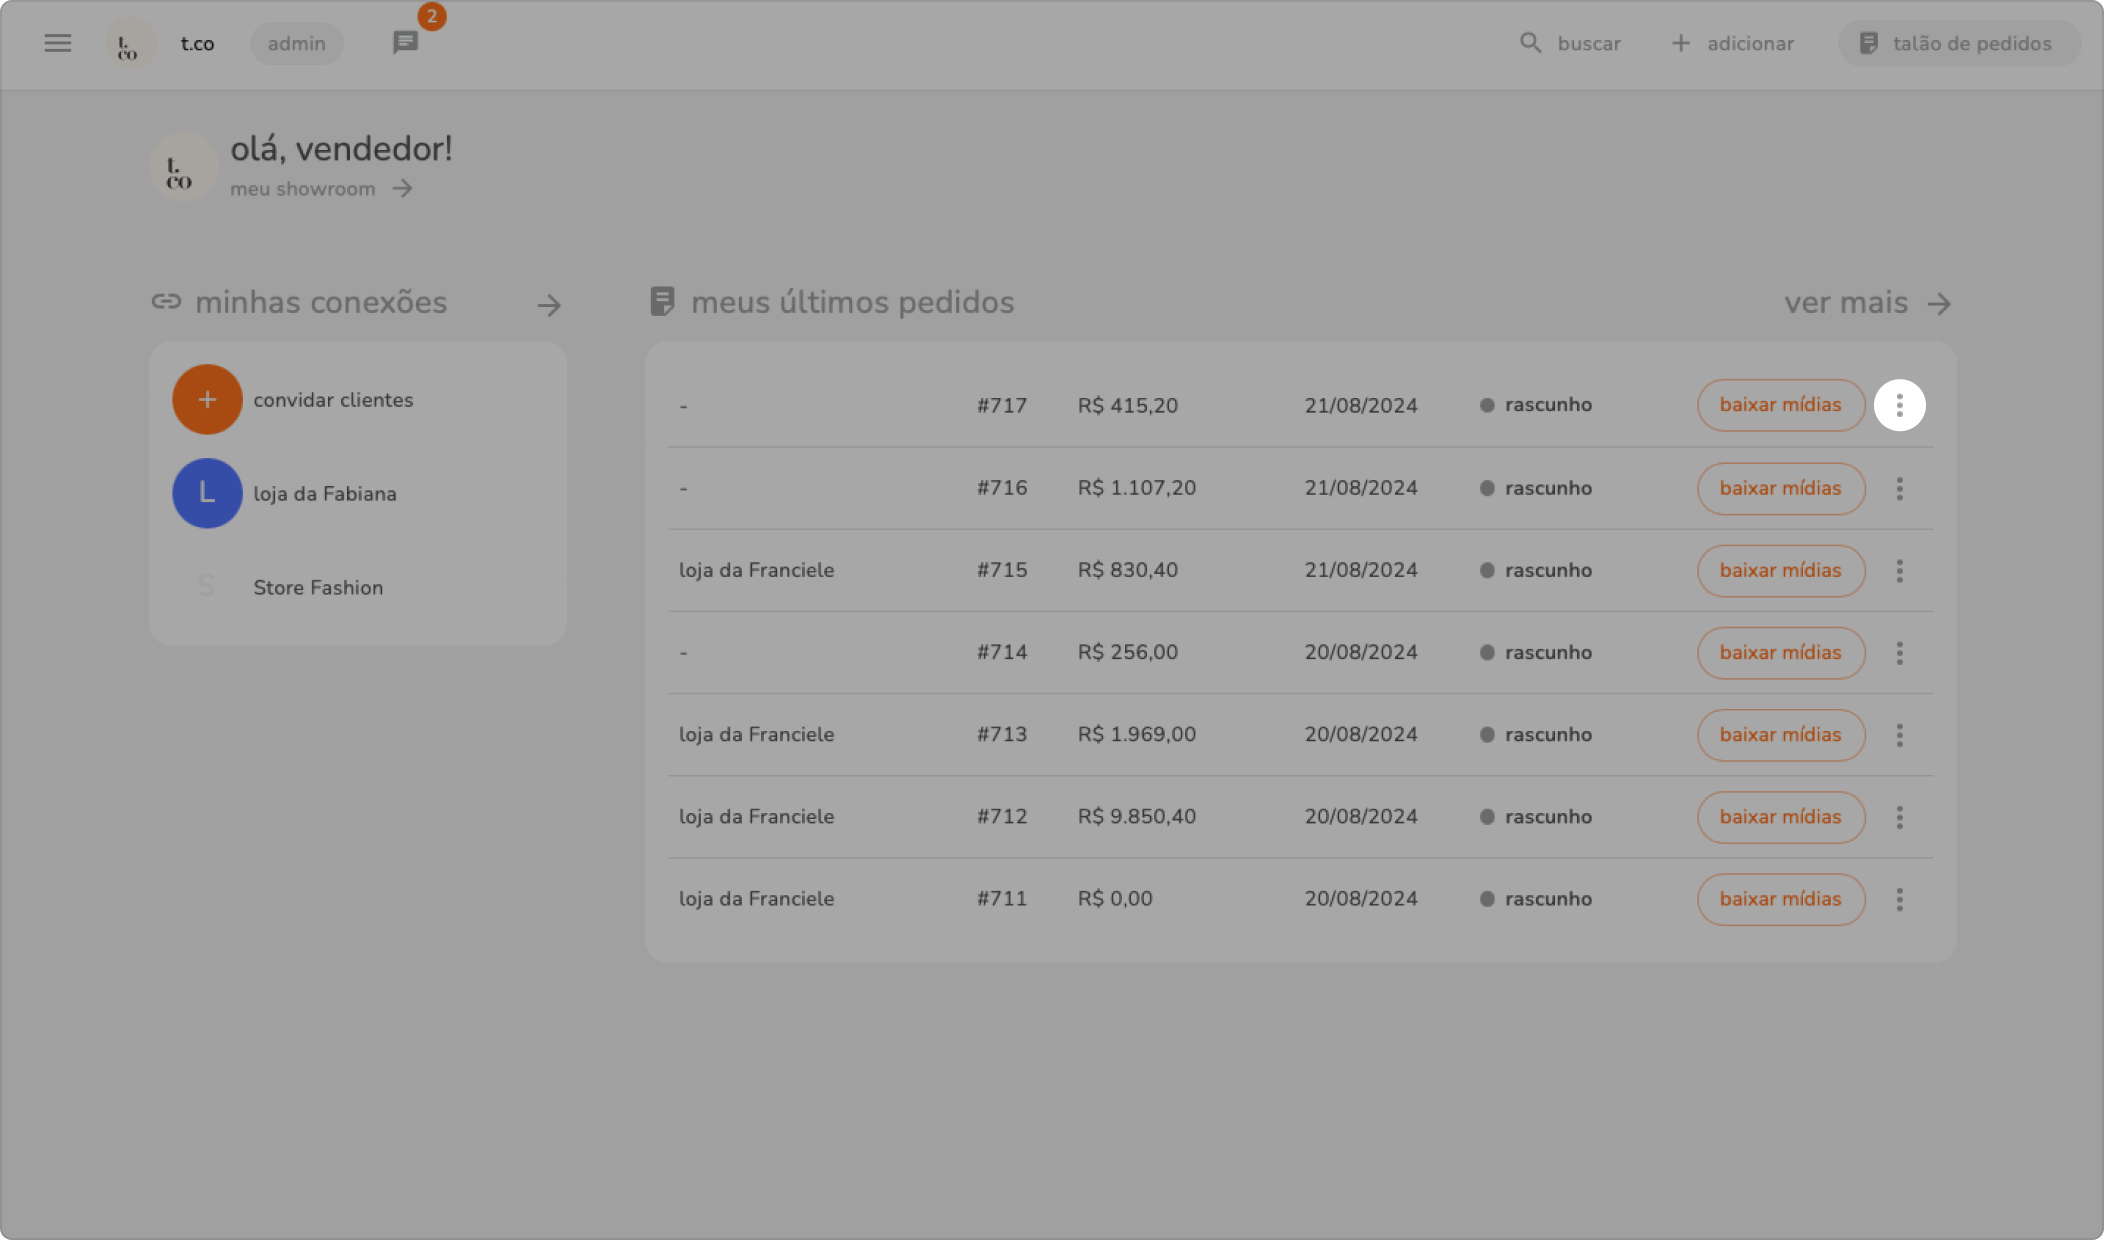Click baixar mídias for order #712
Viewport: 2104px width, 1240px height.
[x=1780, y=817]
